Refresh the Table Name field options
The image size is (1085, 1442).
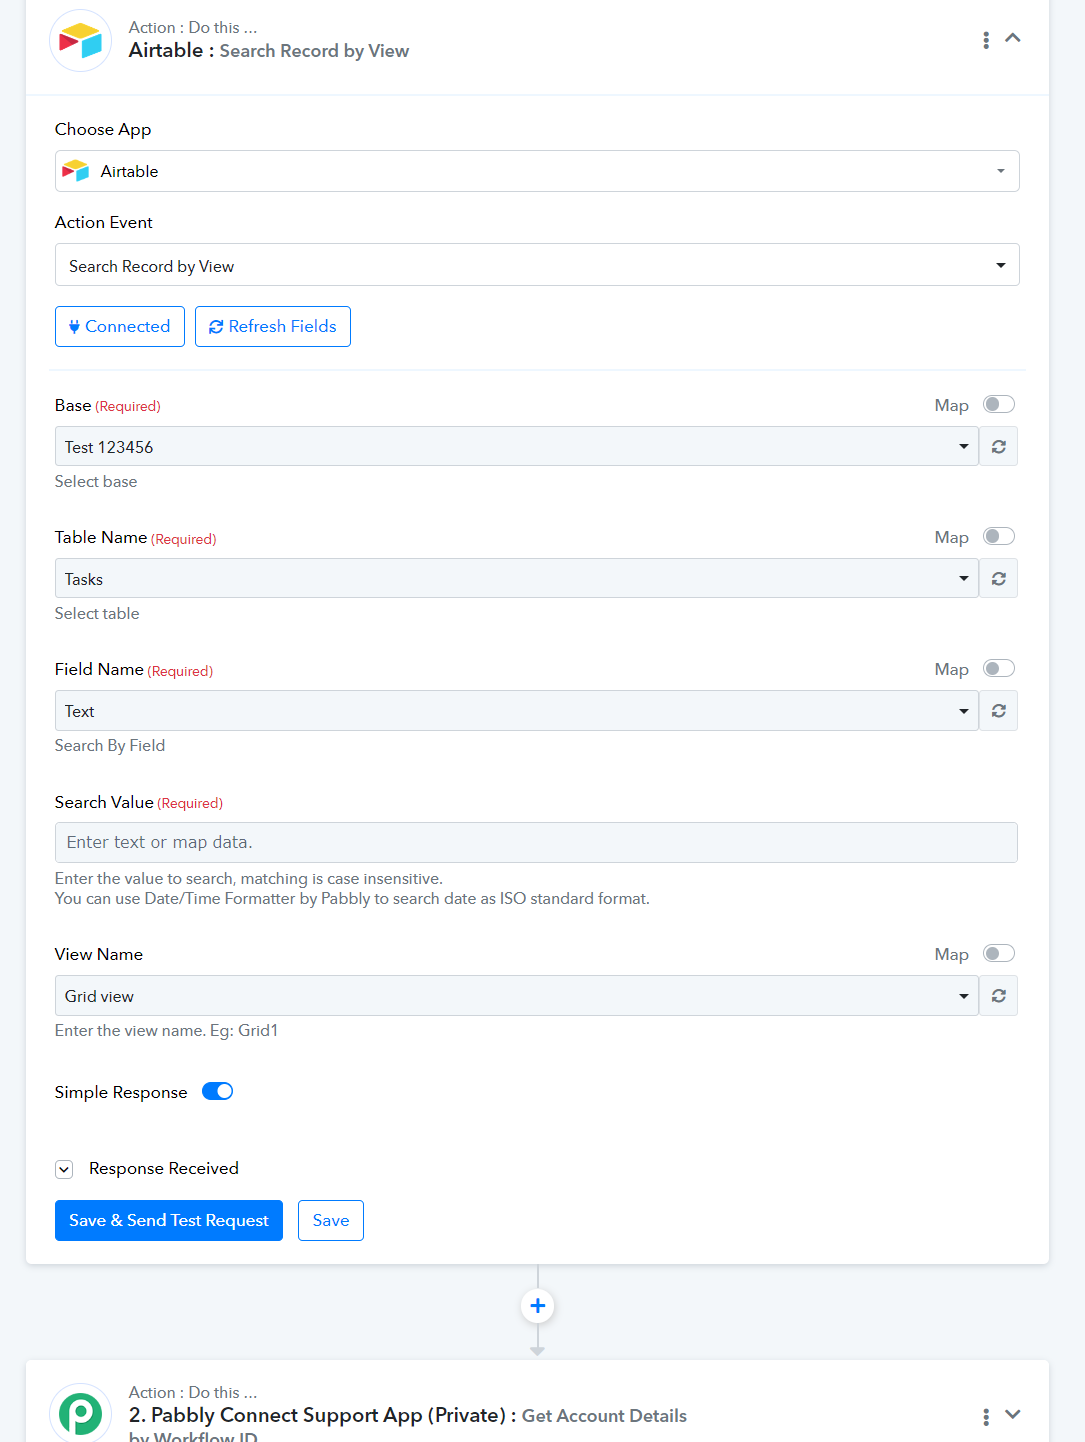[998, 579]
